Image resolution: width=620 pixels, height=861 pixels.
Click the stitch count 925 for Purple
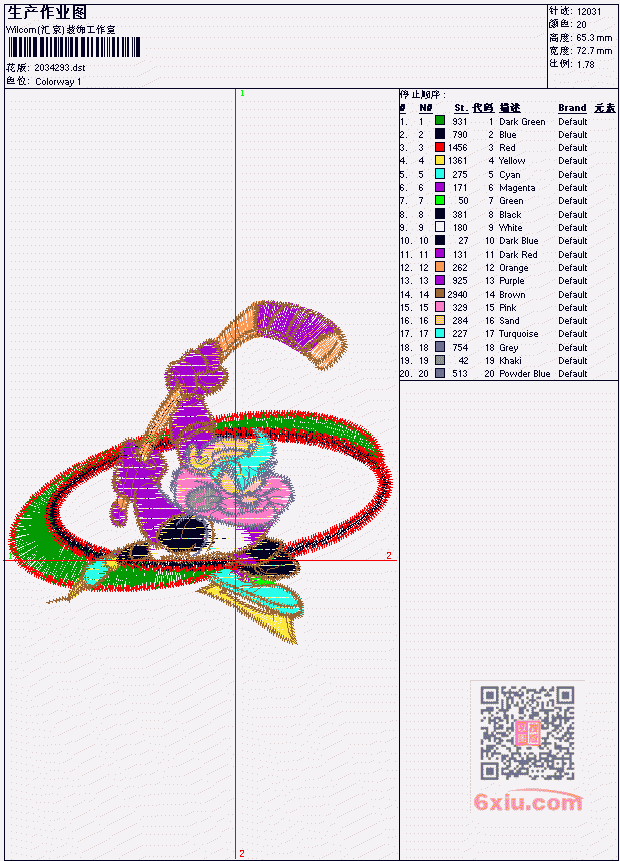(x=460, y=281)
